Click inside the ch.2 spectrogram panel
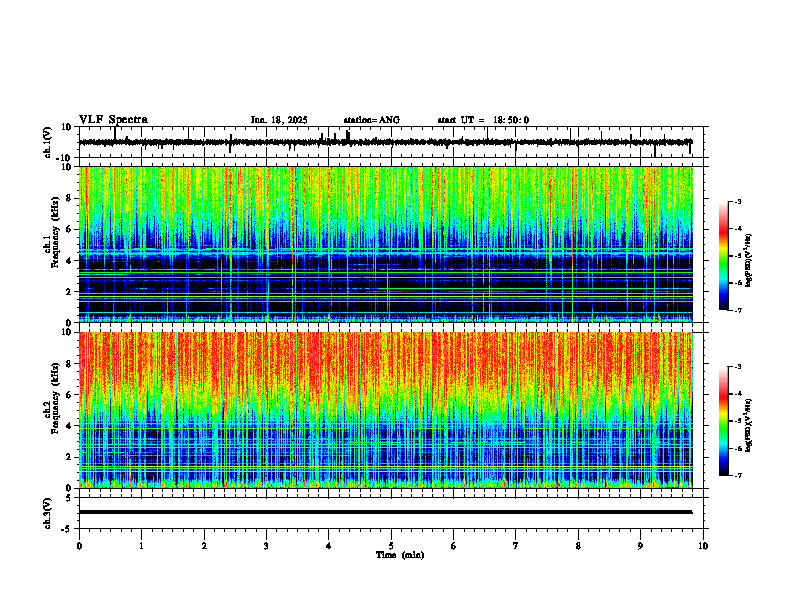The image size is (792, 612). coord(385,410)
